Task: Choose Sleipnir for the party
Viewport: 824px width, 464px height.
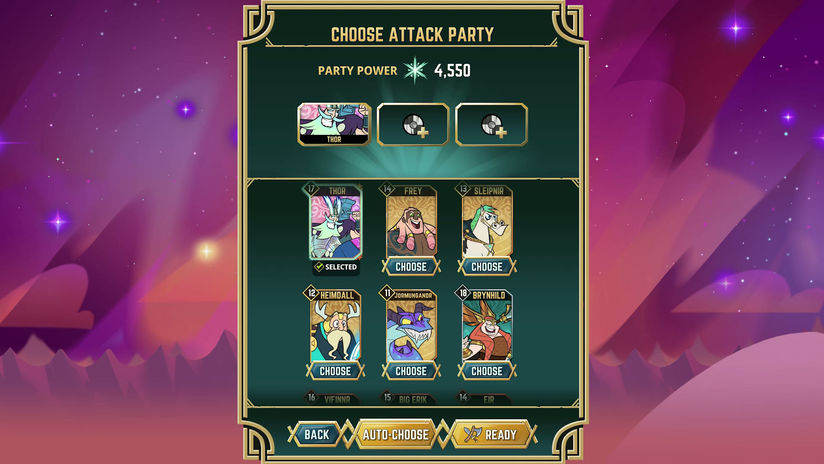Action: pyautogui.click(x=487, y=266)
